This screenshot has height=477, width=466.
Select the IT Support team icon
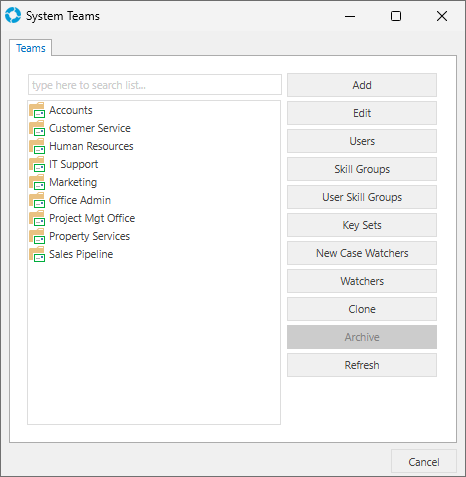(x=37, y=164)
